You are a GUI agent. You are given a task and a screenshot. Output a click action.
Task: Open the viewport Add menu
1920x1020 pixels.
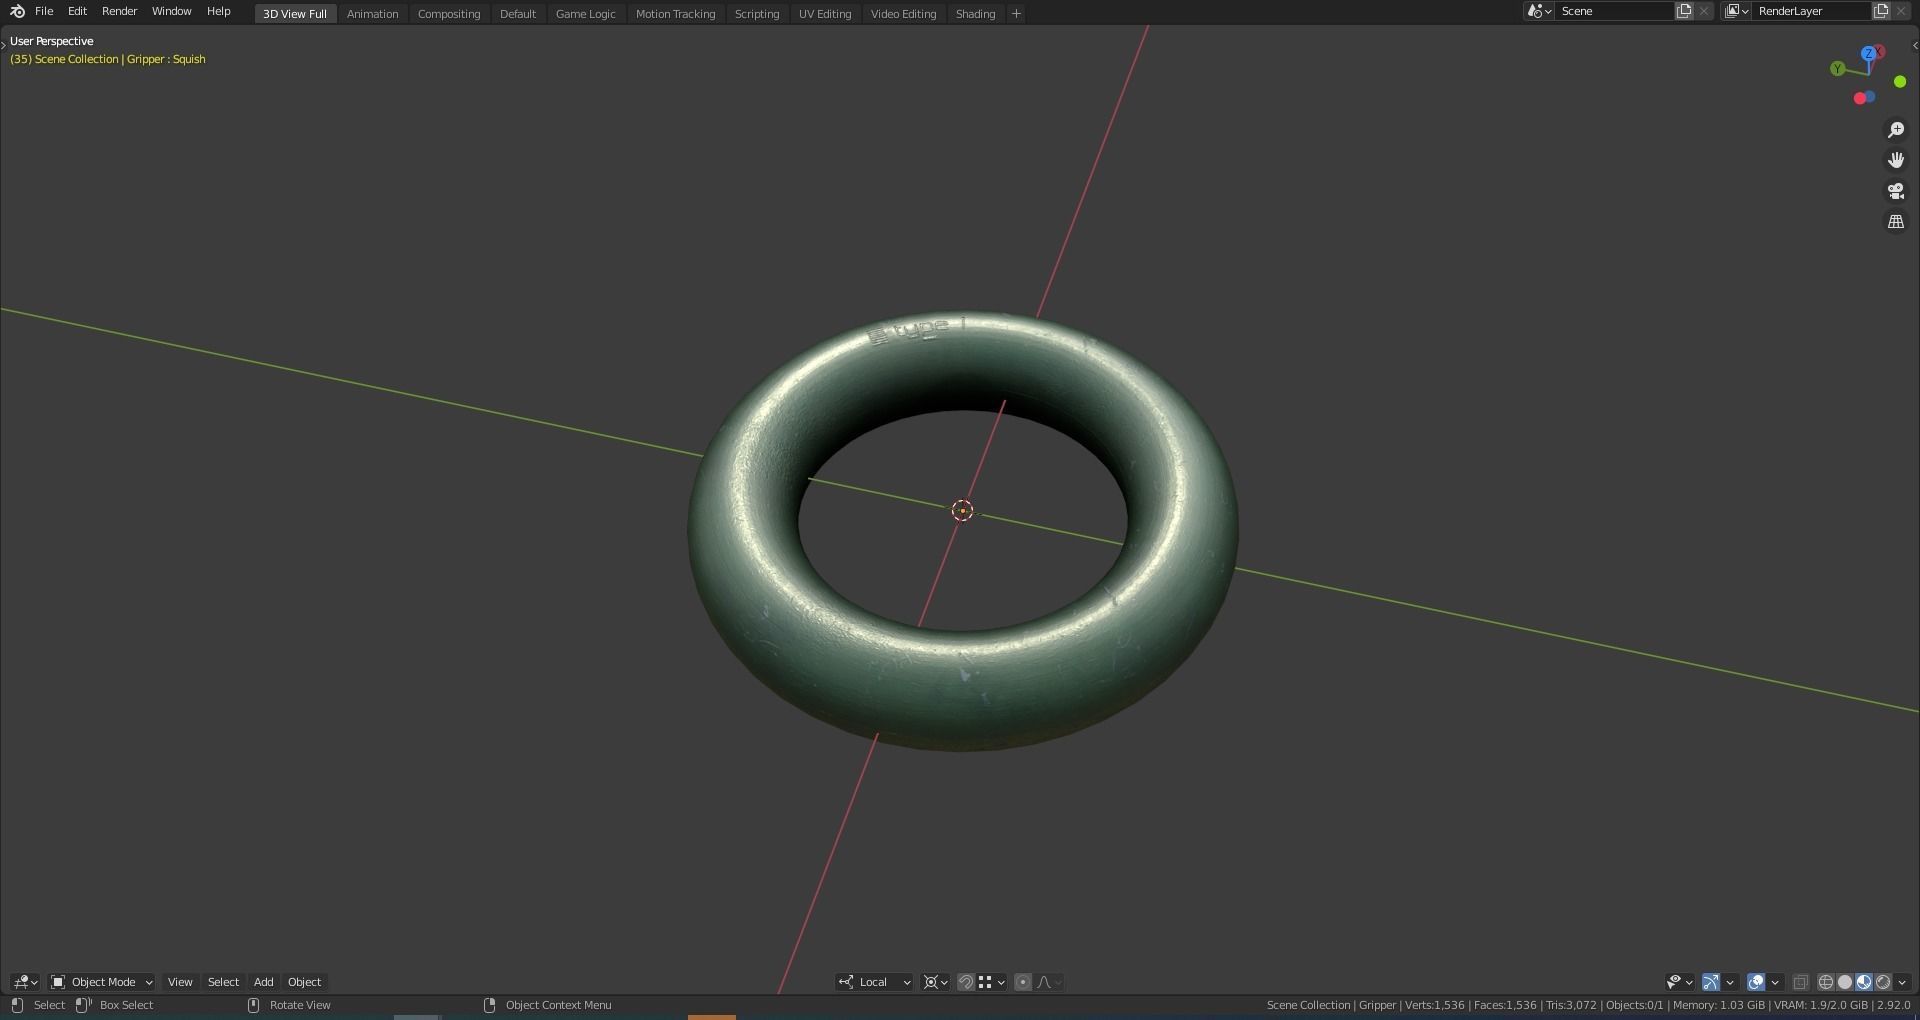264,982
